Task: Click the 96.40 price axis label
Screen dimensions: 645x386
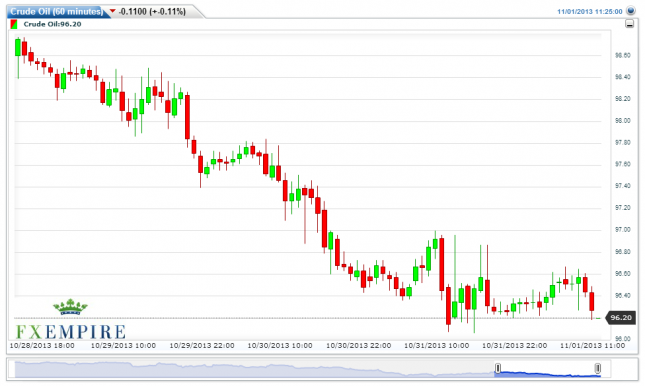Action: pos(622,295)
